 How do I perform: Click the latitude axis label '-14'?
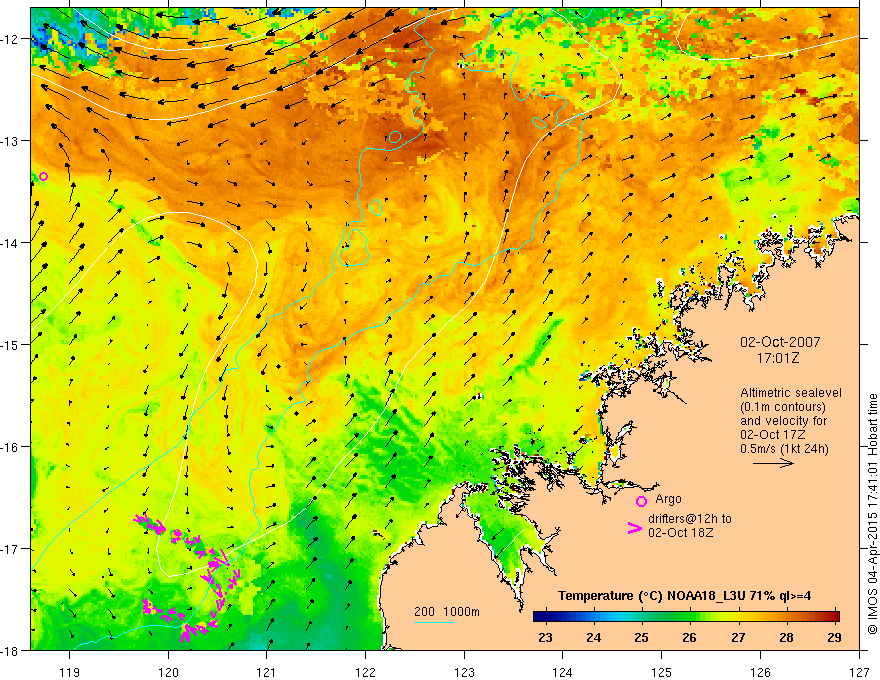click(11, 242)
